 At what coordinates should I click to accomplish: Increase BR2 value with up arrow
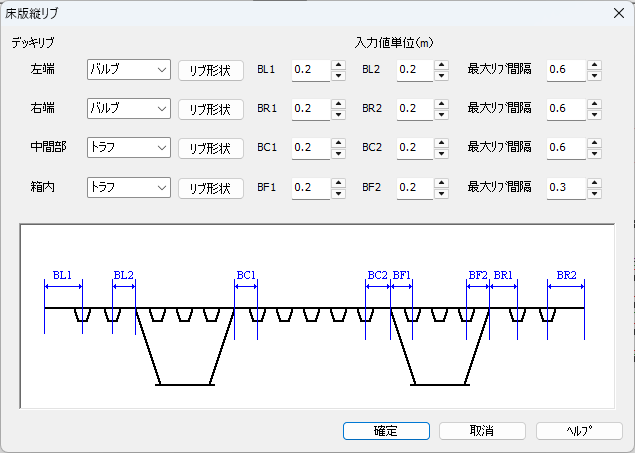(441, 104)
